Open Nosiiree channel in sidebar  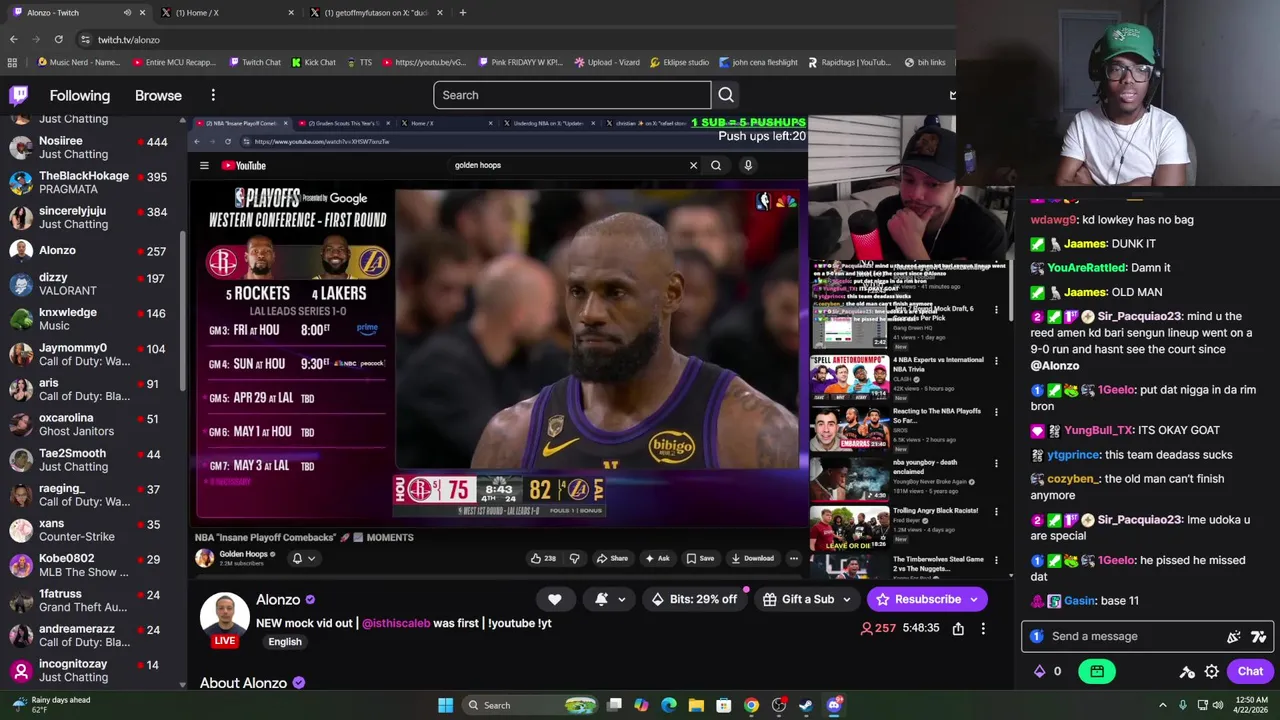point(92,147)
